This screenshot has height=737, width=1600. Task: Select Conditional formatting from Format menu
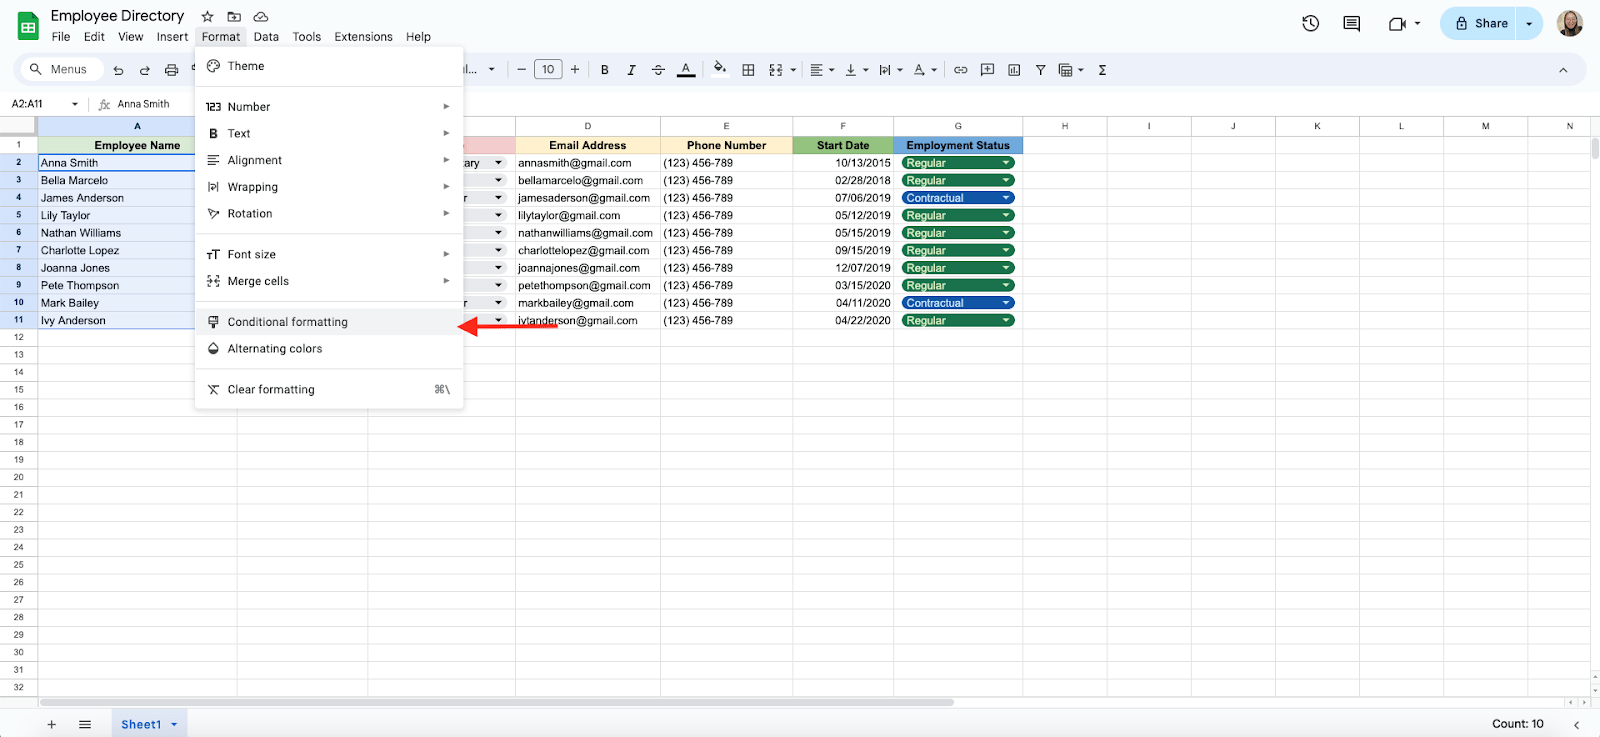pos(329,322)
